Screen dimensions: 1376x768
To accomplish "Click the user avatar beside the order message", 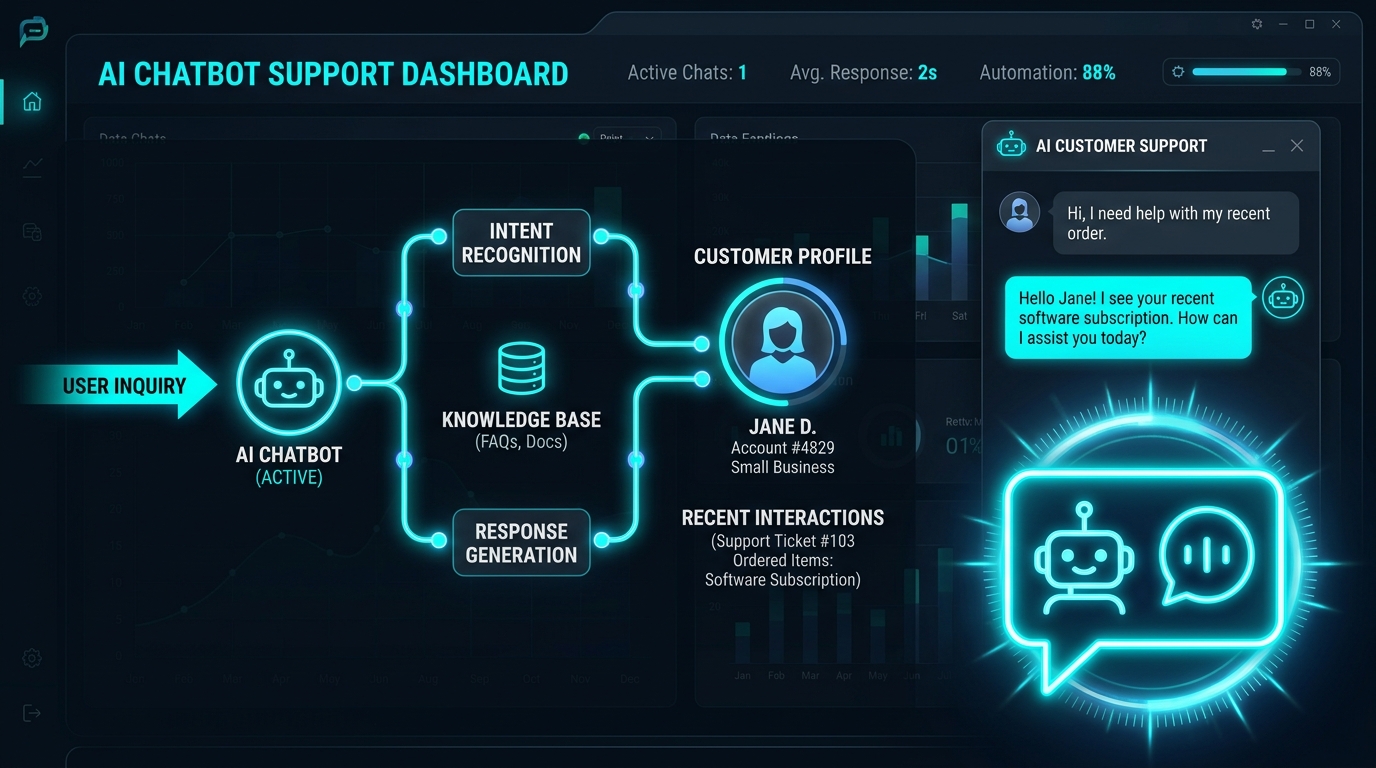I will (x=1020, y=213).
